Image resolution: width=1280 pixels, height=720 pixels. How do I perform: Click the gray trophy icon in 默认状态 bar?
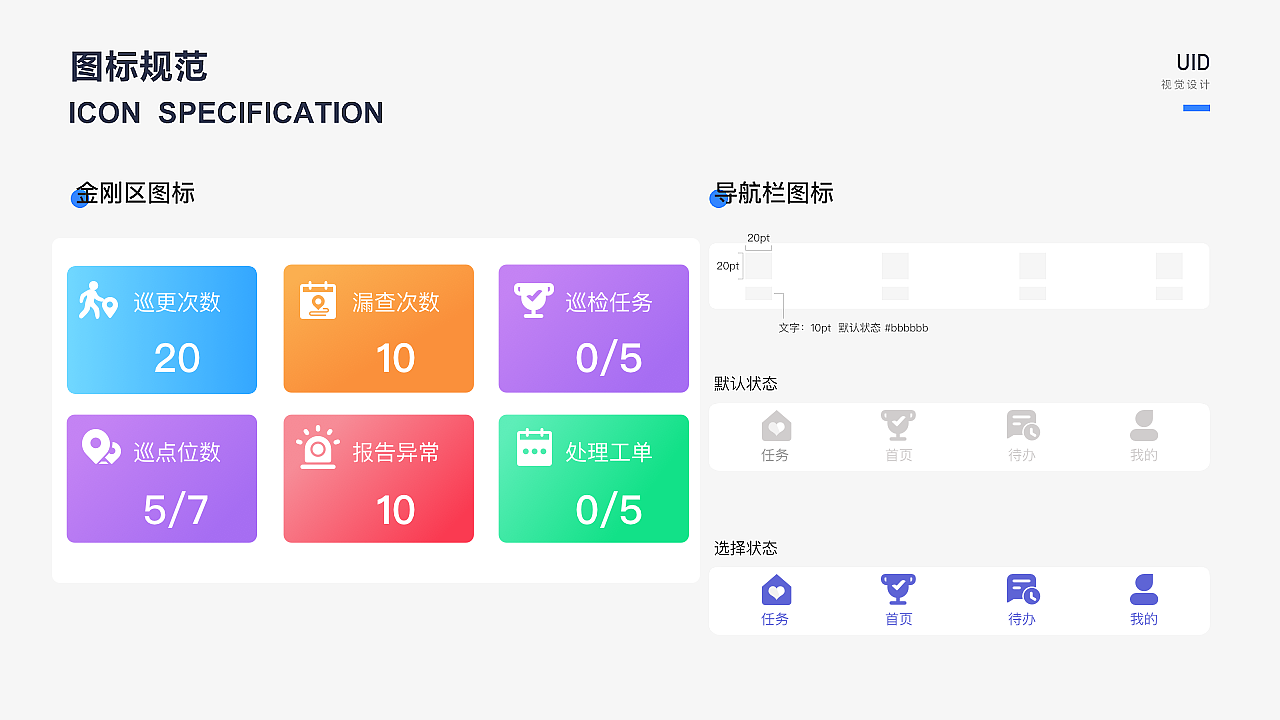coord(898,425)
